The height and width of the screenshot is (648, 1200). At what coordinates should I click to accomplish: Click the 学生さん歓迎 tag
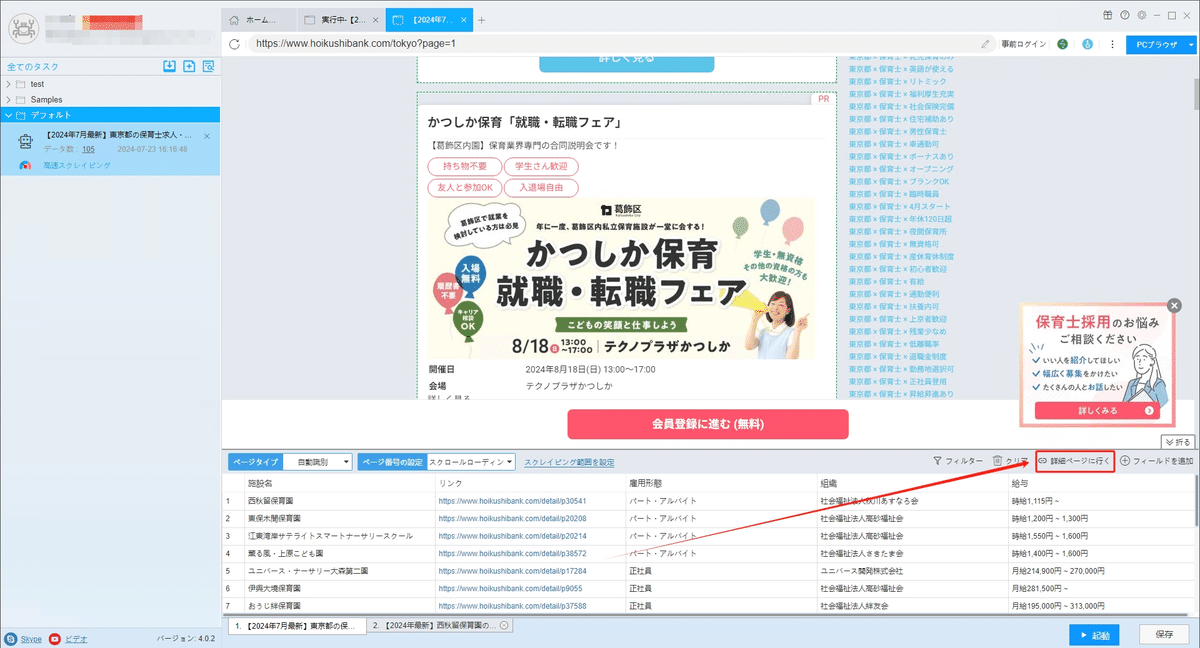pos(541,166)
